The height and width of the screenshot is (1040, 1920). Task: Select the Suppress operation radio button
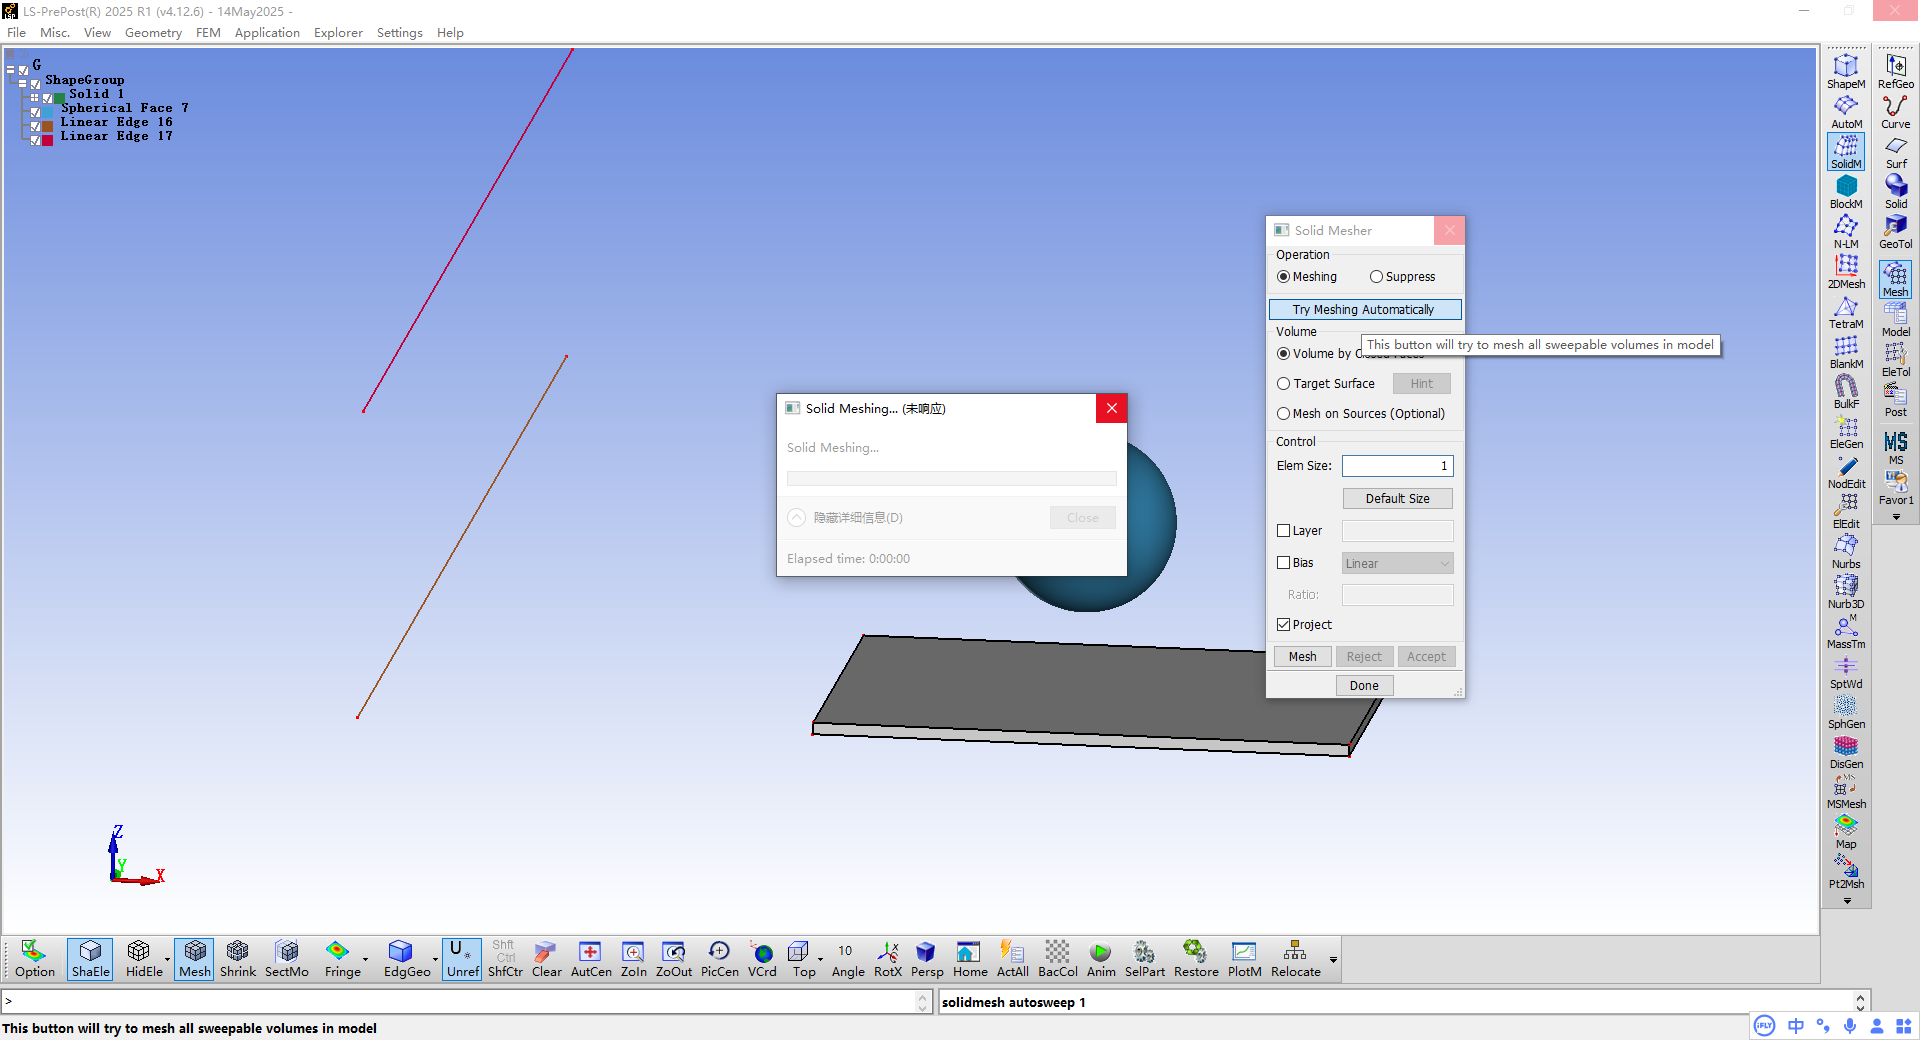1377,277
